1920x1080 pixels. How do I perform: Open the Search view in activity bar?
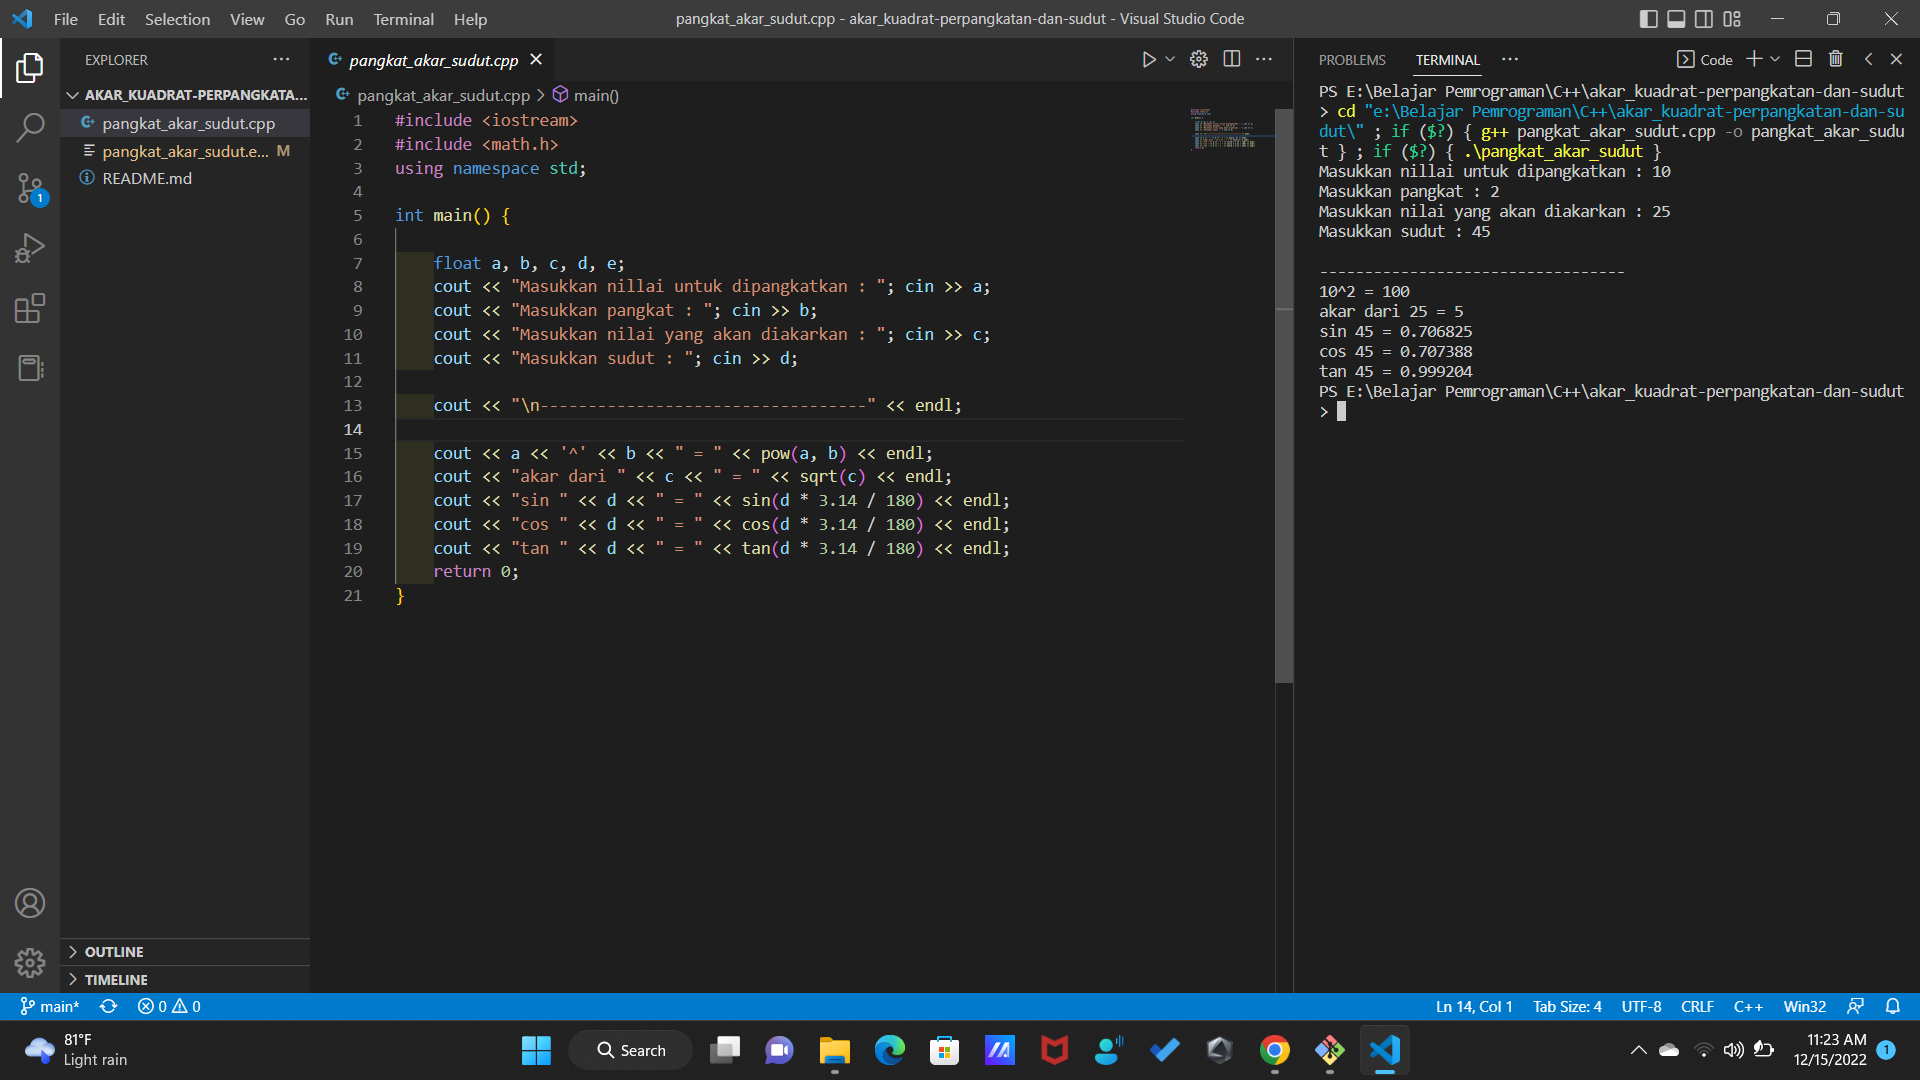(30, 127)
